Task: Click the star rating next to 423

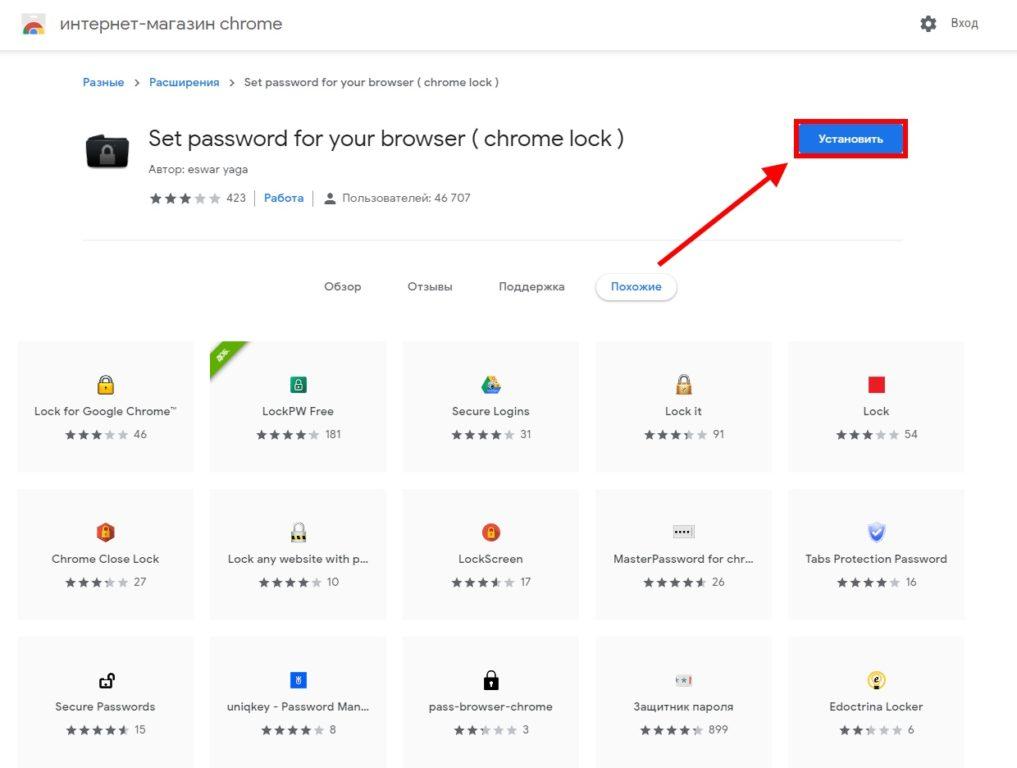Action: pyautogui.click(x=185, y=197)
